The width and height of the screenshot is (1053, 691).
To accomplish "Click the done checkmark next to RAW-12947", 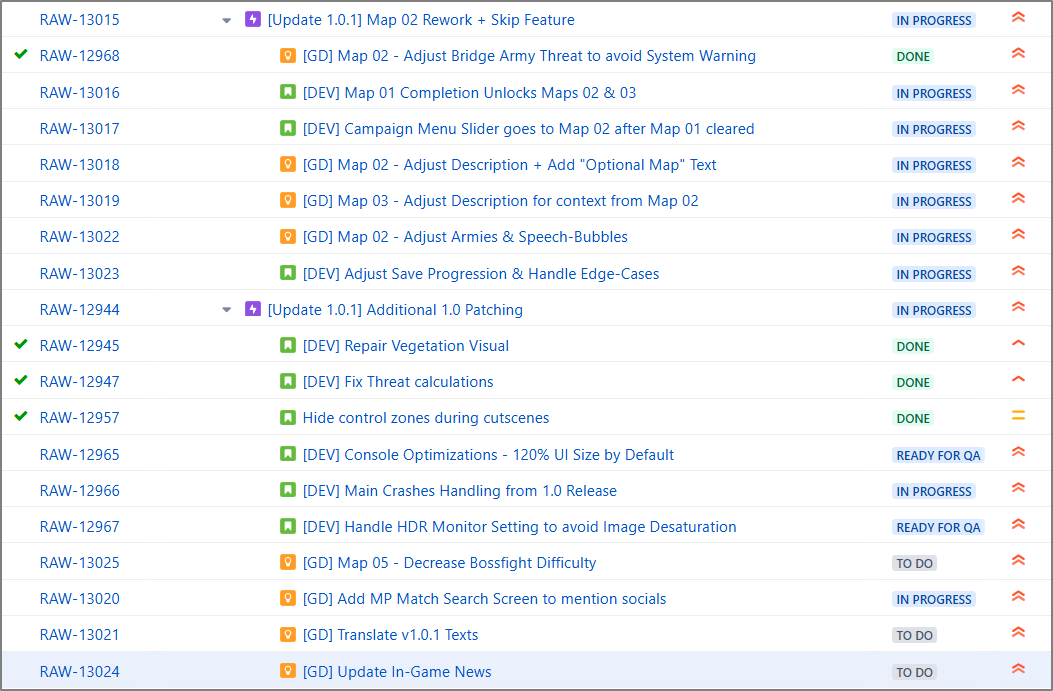I will click(21, 380).
